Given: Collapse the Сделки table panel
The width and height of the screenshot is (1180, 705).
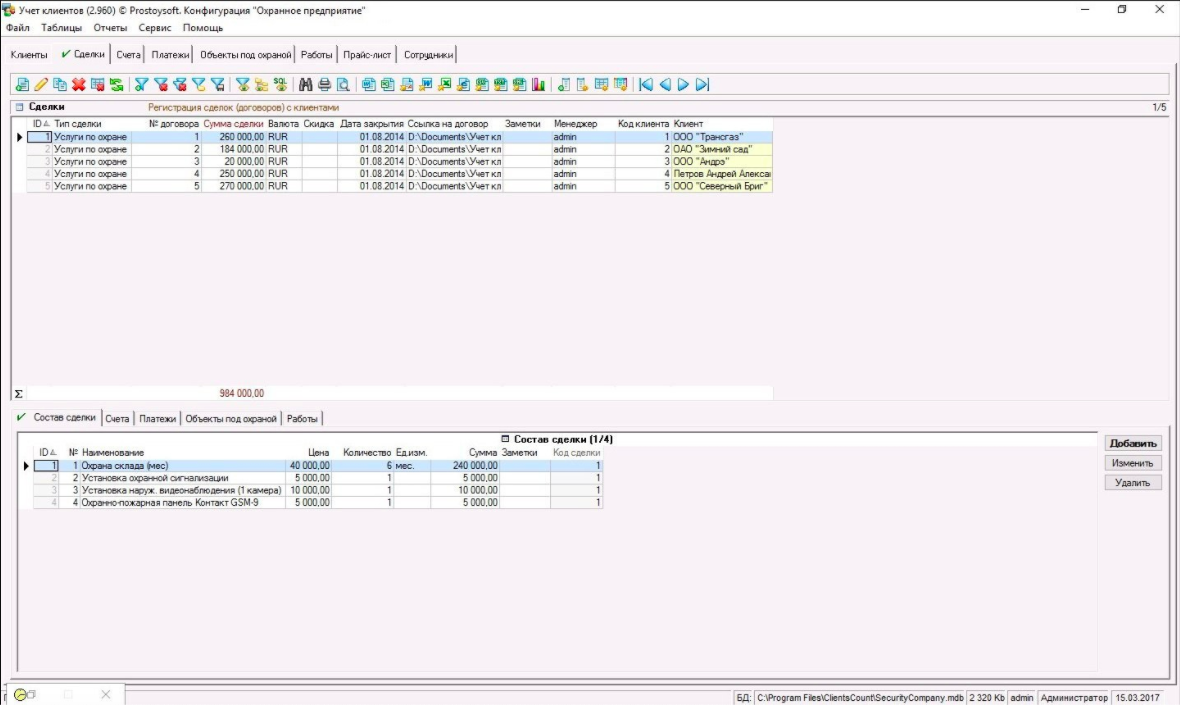Looking at the screenshot, I should [x=19, y=106].
